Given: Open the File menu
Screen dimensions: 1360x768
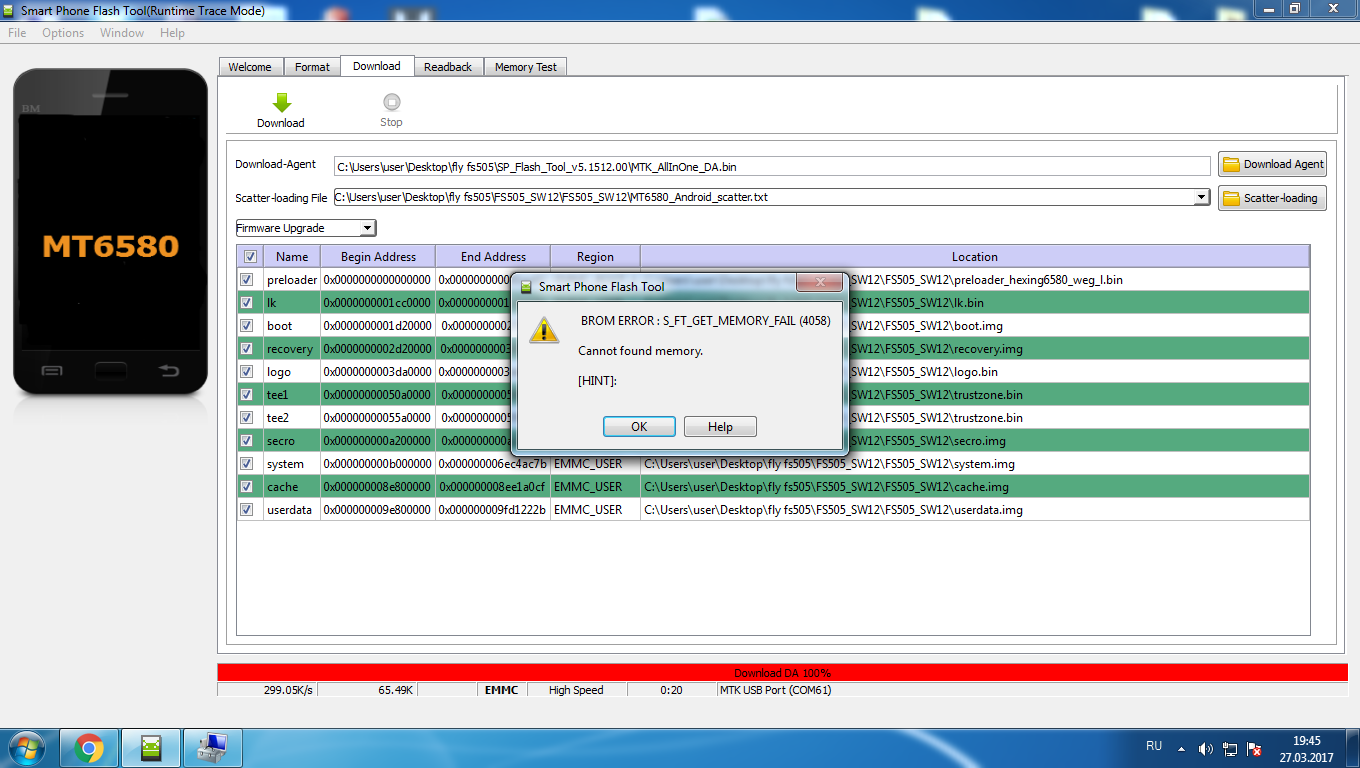Looking at the screenshot, I should pos(17,33).
